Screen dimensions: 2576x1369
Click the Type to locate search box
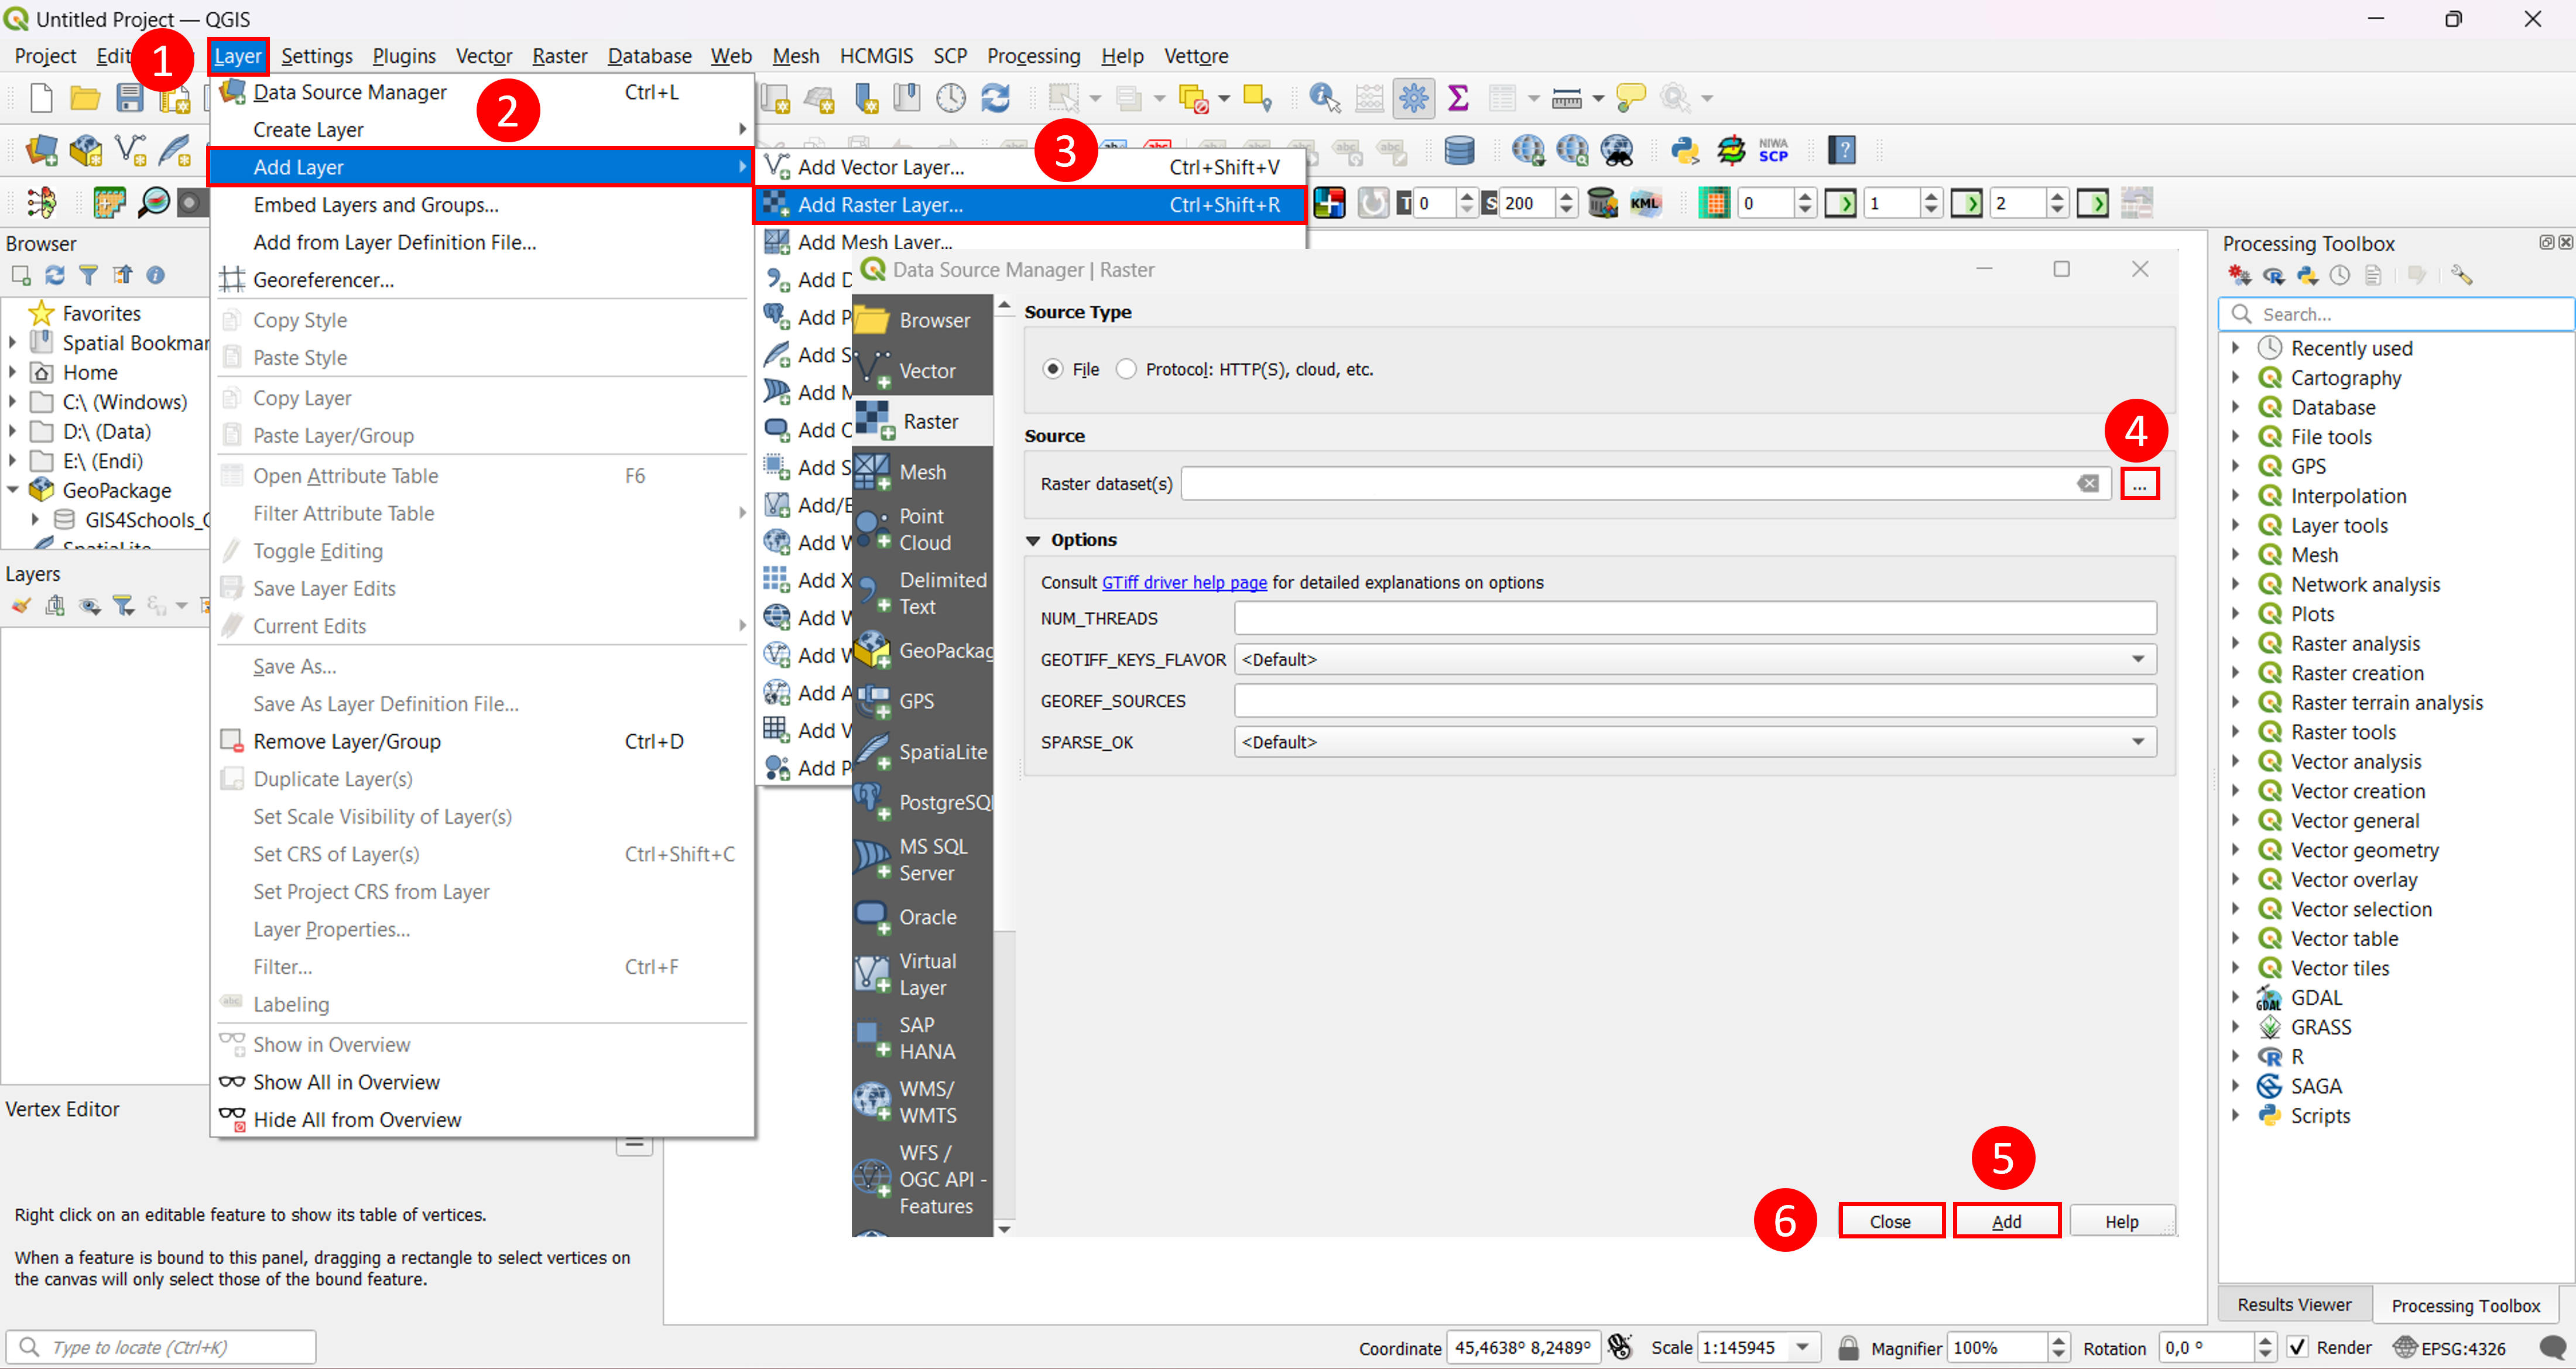(161, 1347)
